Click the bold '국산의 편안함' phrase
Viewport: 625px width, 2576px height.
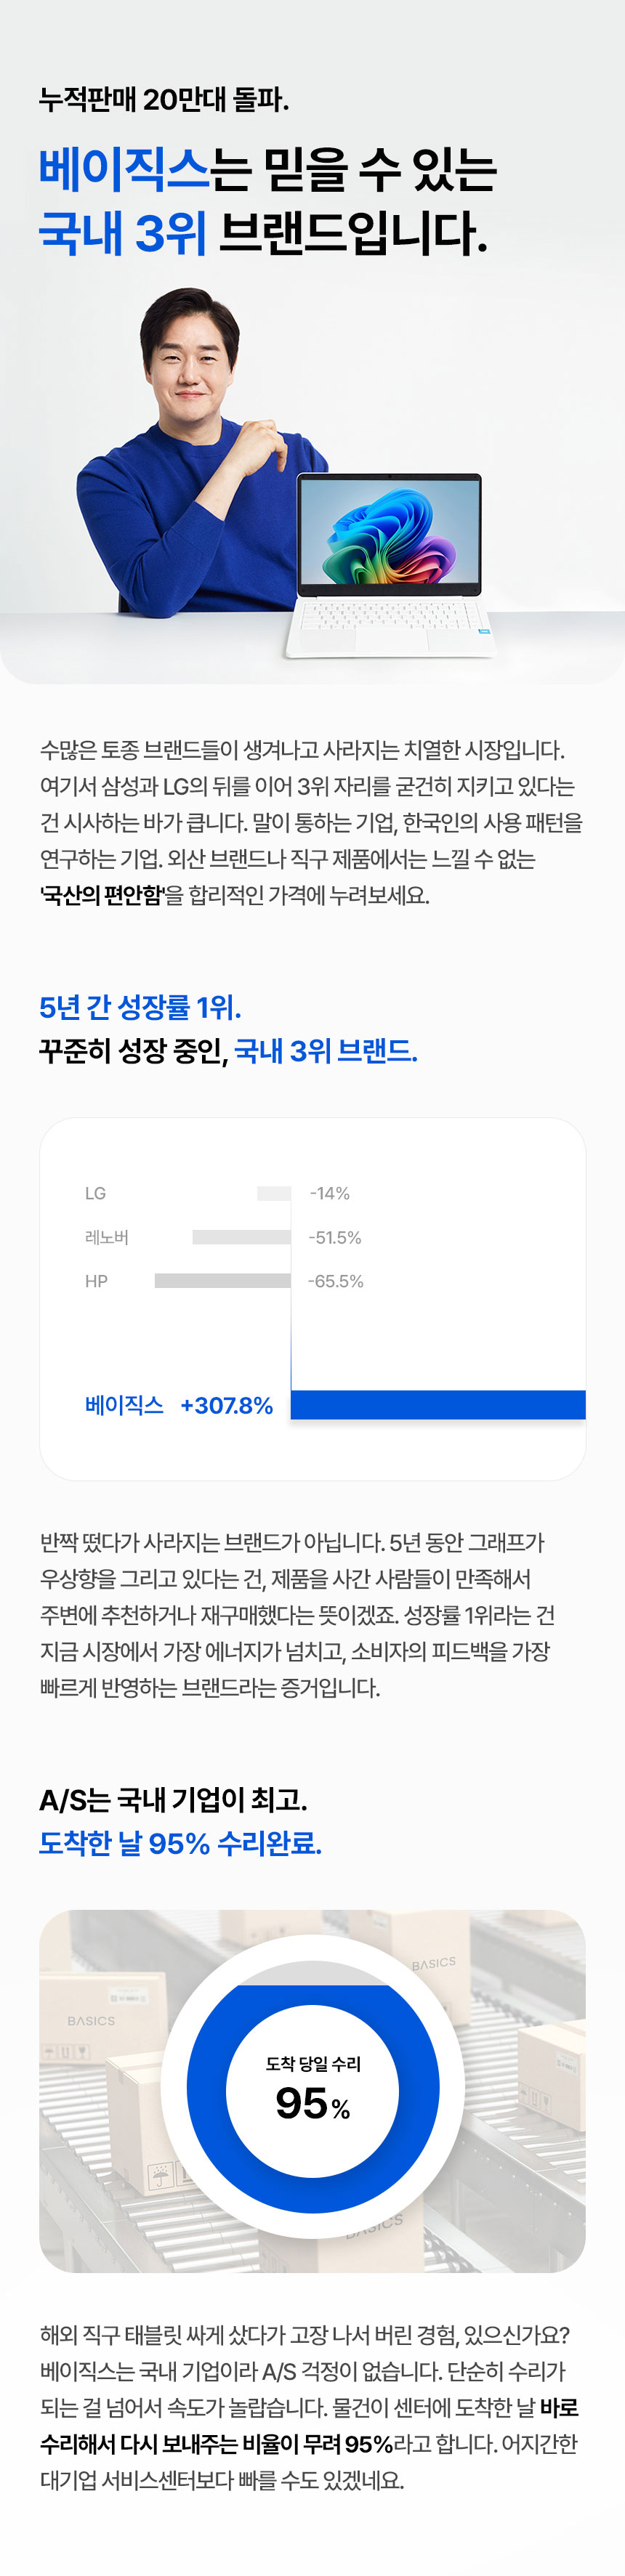[x=101, y=895]
